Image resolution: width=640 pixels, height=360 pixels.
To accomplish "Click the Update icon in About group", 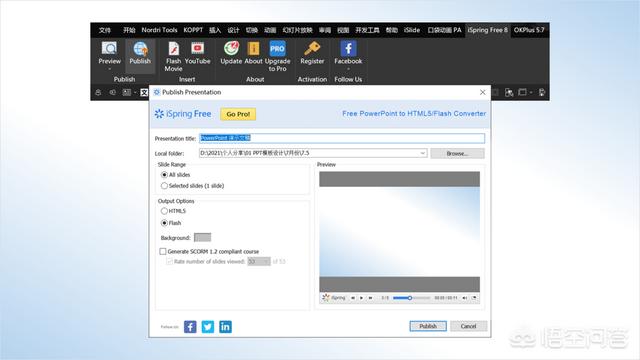I will tap(231, 49).
